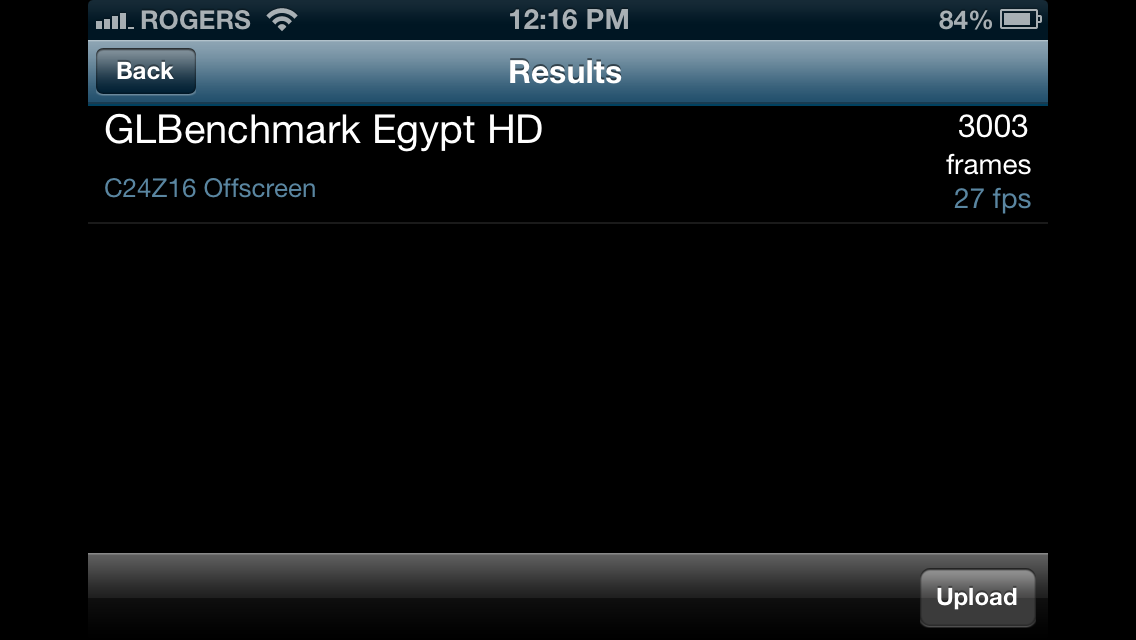1136x640 pixels.
Task: Select the C24Z16 Offscreen subtitle
Action: [210, 188]
